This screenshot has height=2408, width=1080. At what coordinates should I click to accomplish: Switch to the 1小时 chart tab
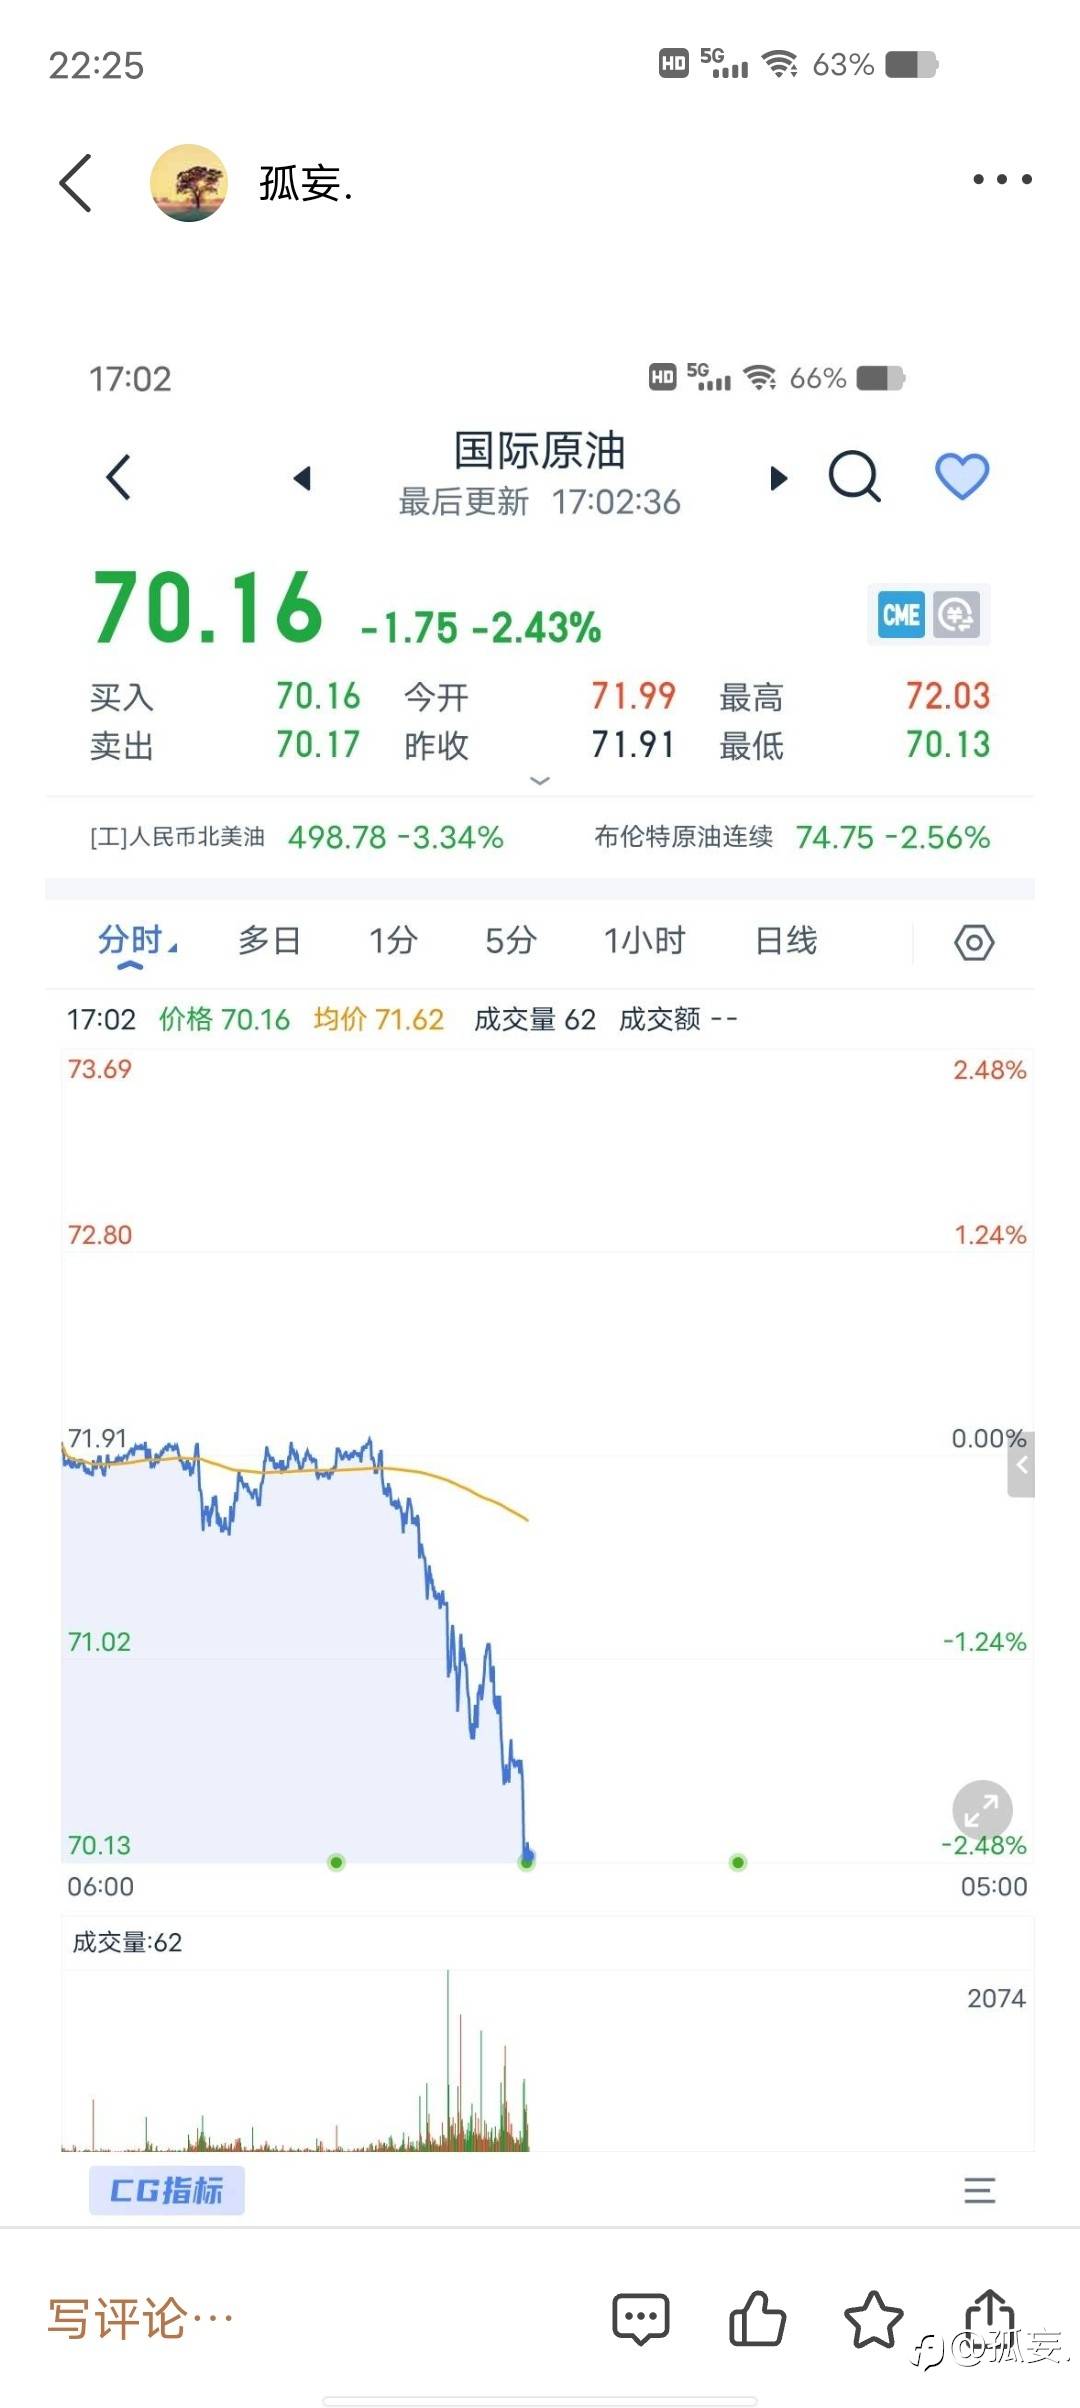click(x=644, y=940)
